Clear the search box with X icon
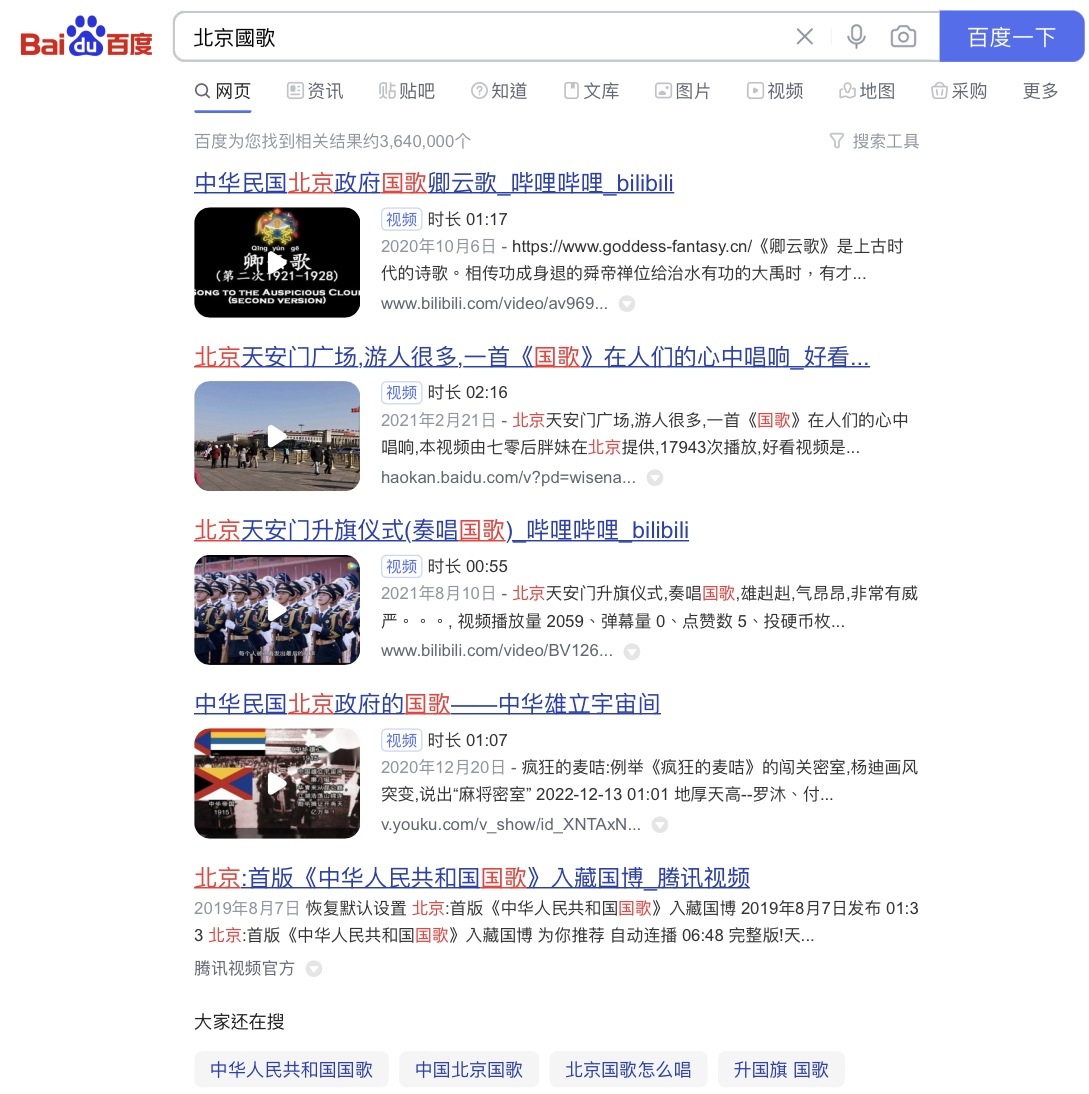1089x1094 pixels. tap(804, 36)
